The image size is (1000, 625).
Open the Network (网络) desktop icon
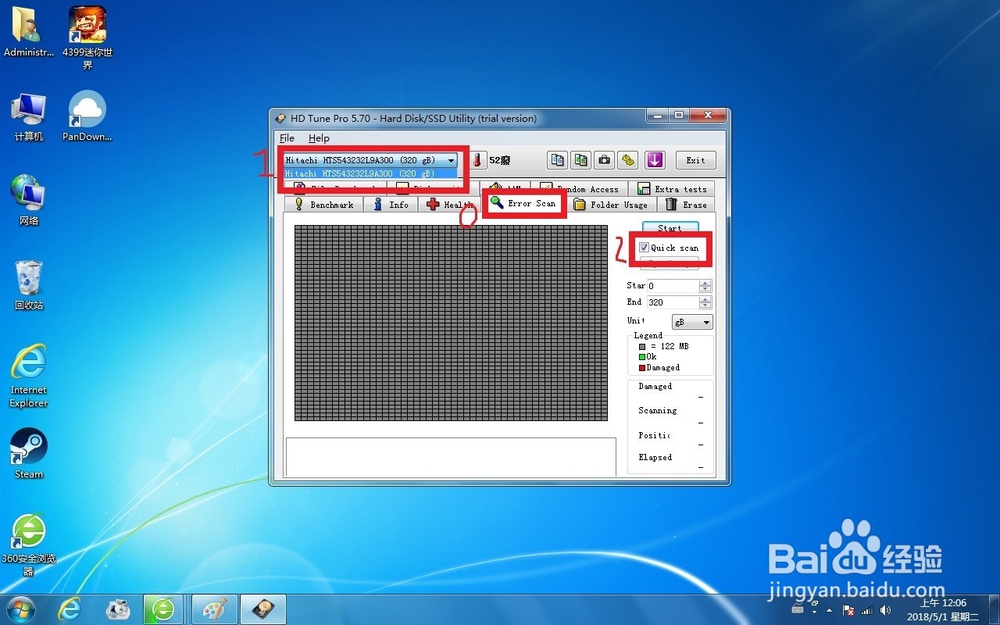click(28, 200)
